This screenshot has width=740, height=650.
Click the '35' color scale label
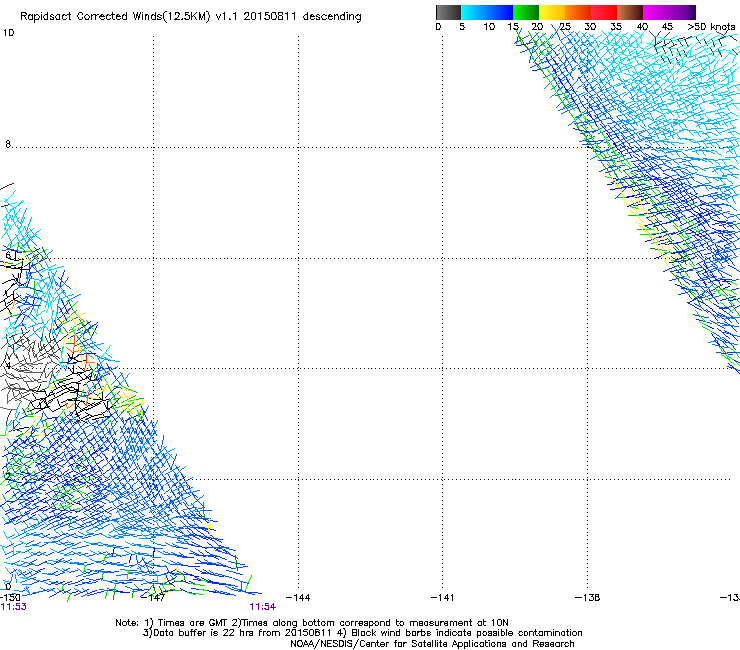(616, 26)
